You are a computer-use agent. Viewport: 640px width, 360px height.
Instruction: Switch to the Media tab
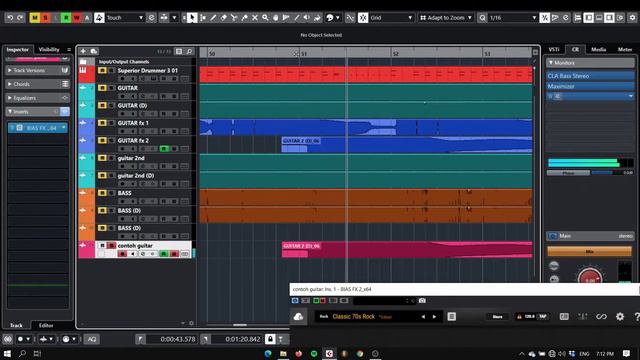[598, 49]
